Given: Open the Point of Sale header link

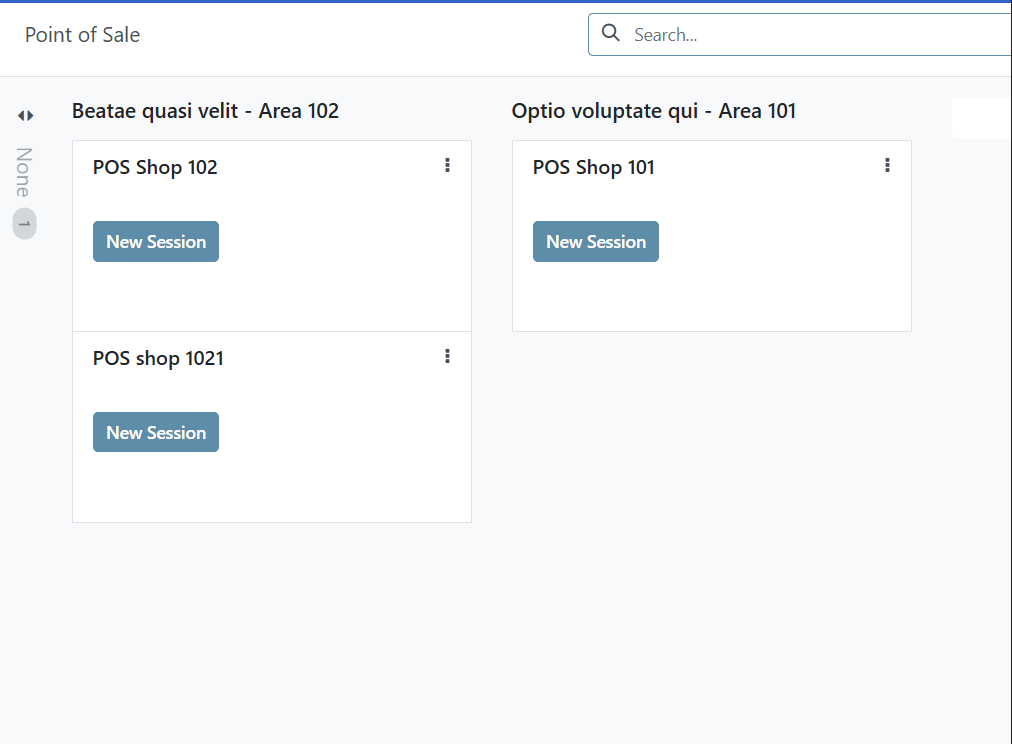Looking at the screenshot, I should (82, 34).
